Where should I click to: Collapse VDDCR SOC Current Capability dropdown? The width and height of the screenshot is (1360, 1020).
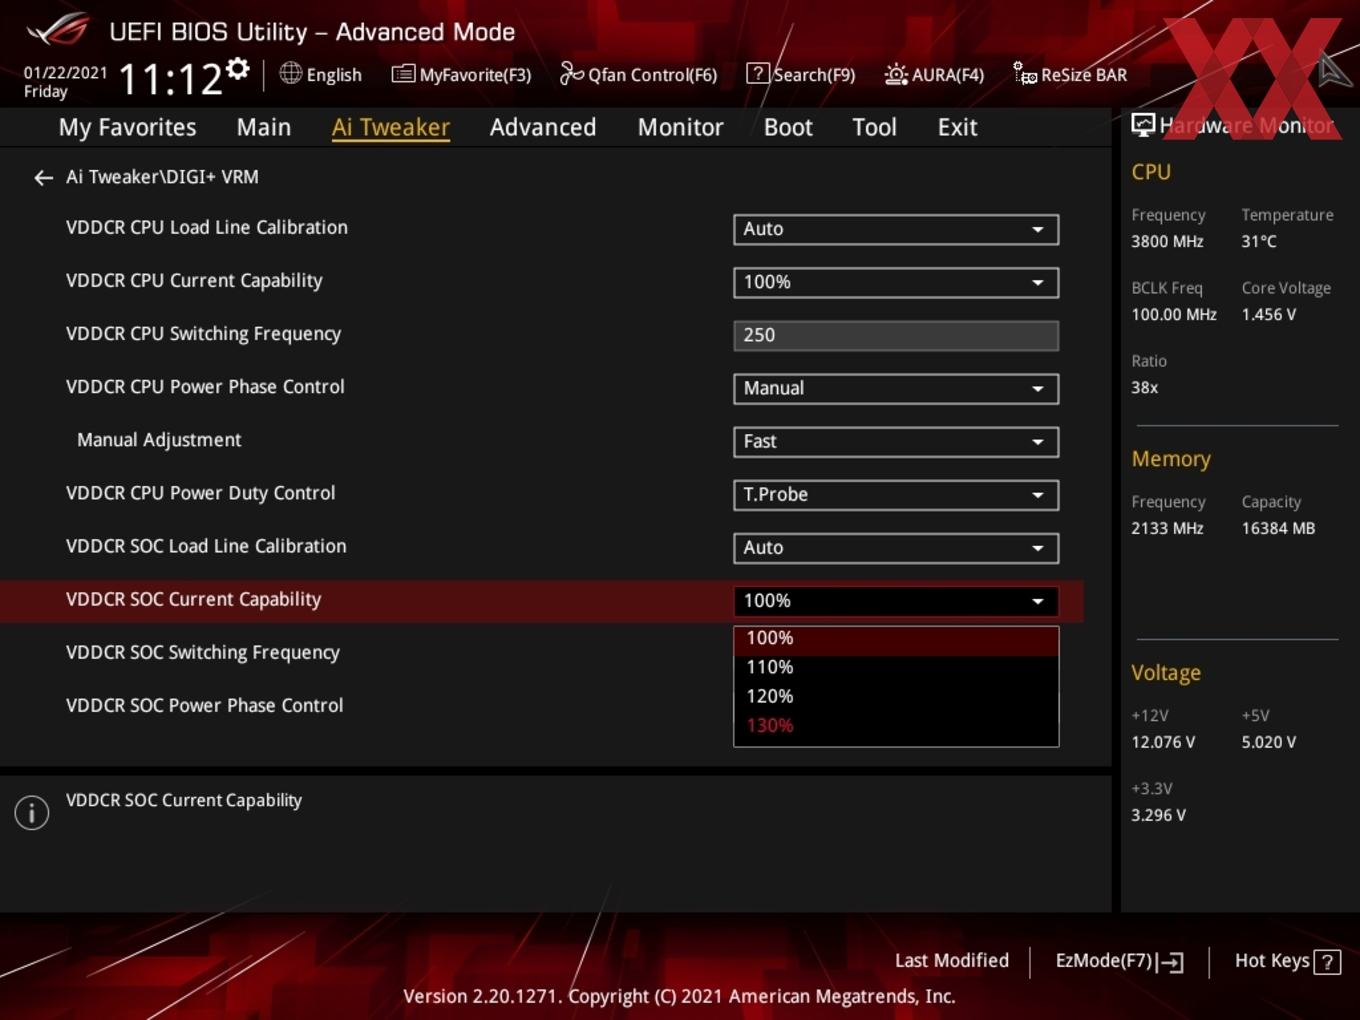point(896,600)
